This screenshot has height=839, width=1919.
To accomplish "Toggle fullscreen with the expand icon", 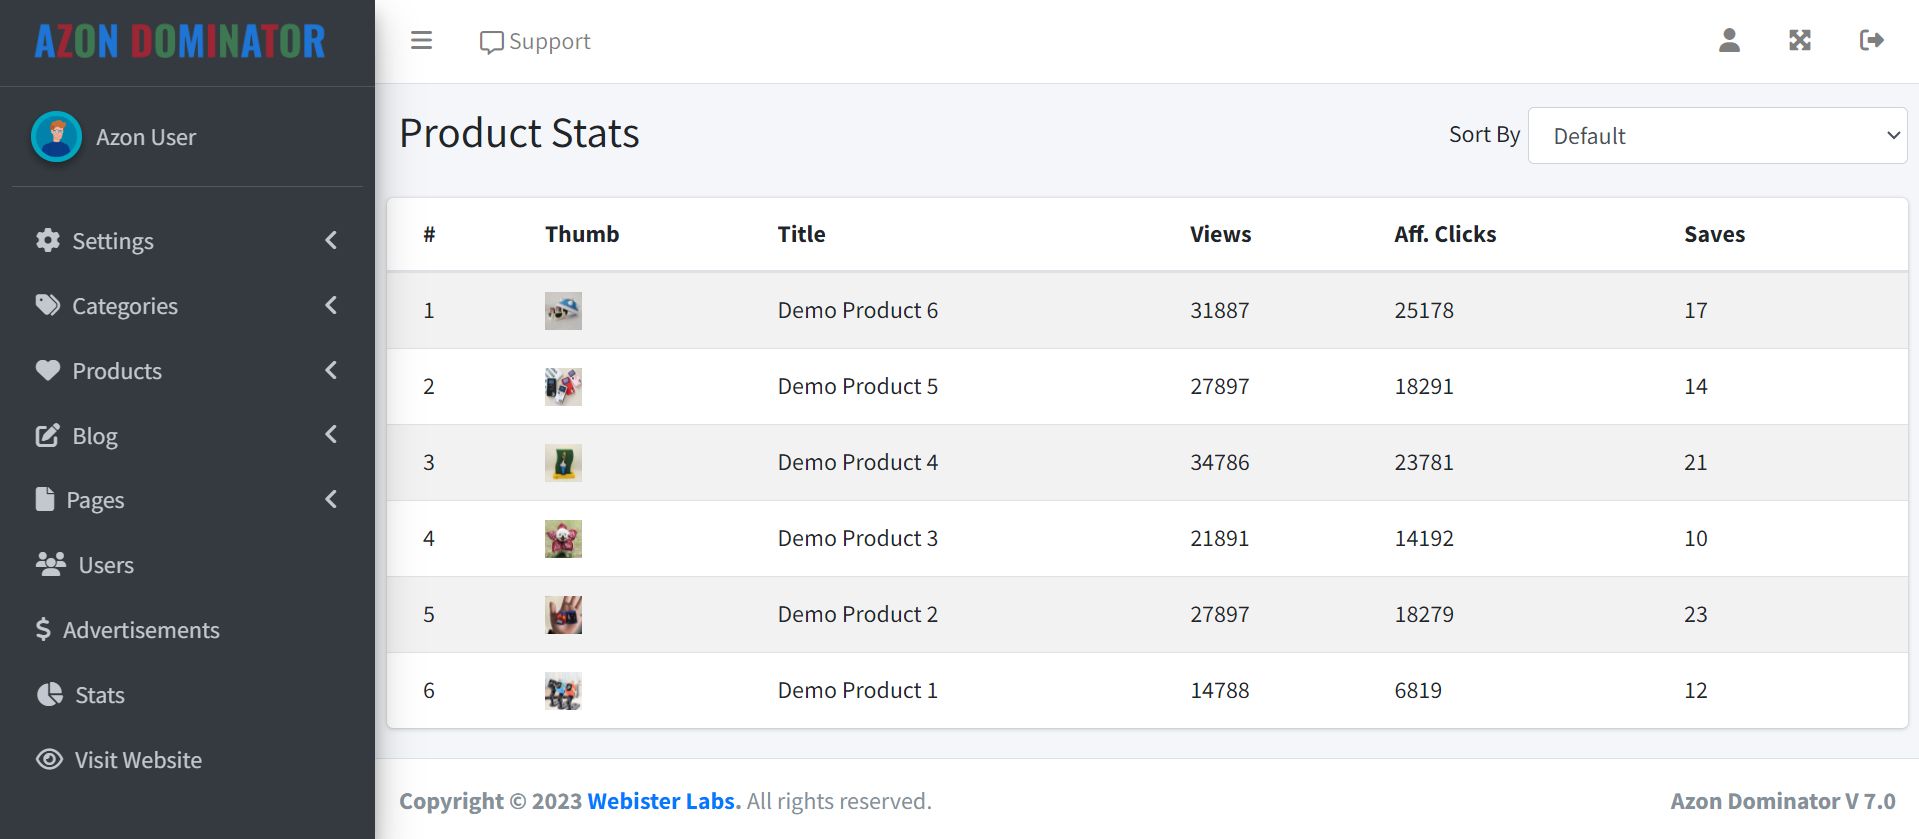I will click(1800, 41).
